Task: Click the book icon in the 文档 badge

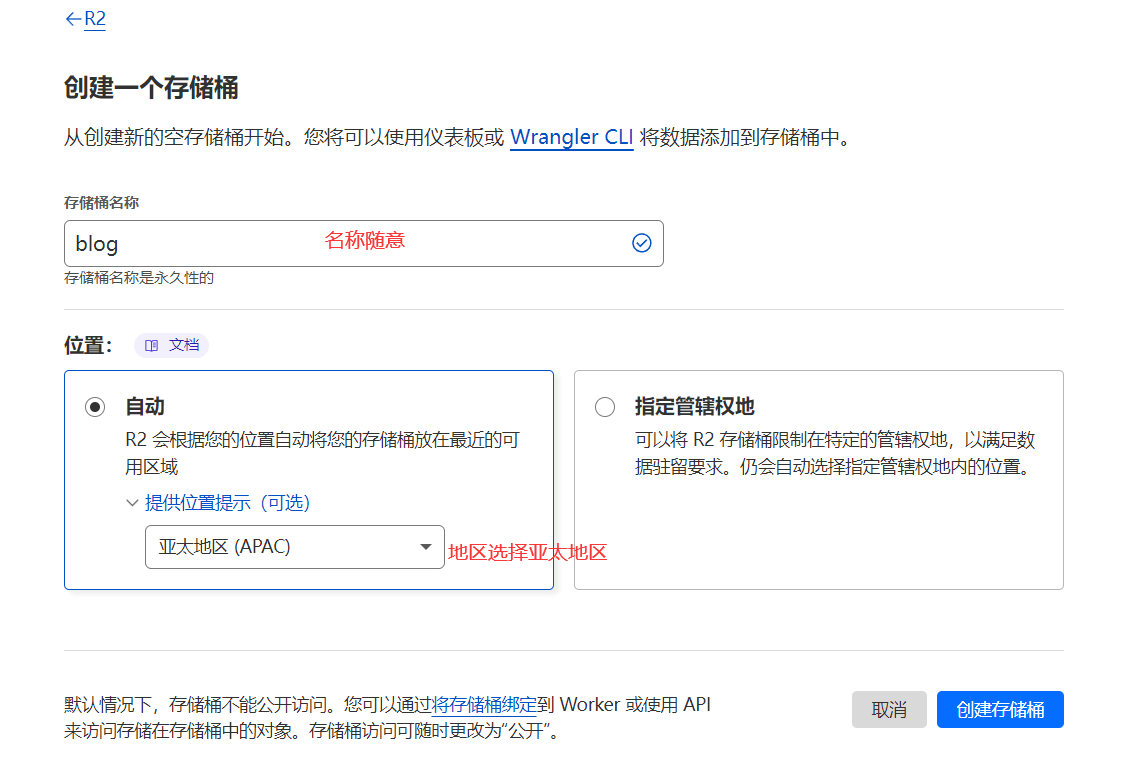Action: point(152,345)
